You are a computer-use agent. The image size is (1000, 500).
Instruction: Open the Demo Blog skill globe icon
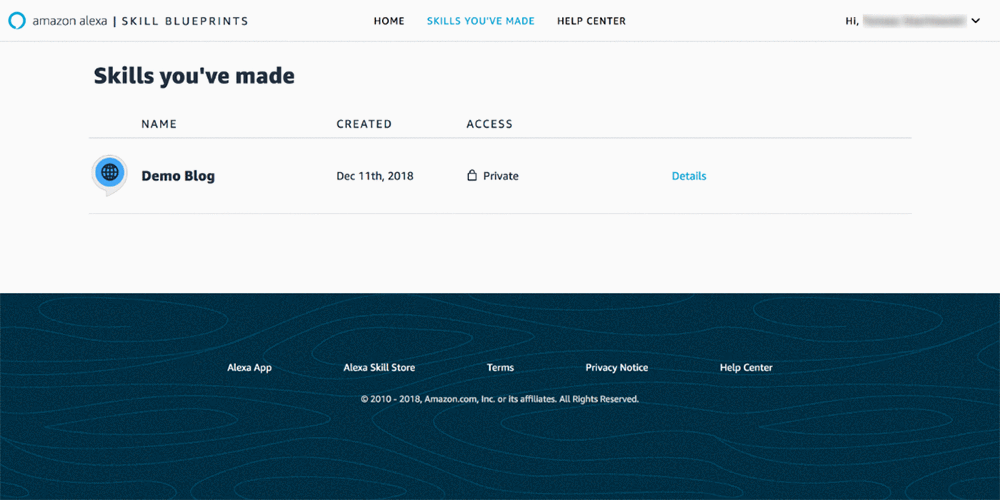pyautogui.click(x=110, y=175)
